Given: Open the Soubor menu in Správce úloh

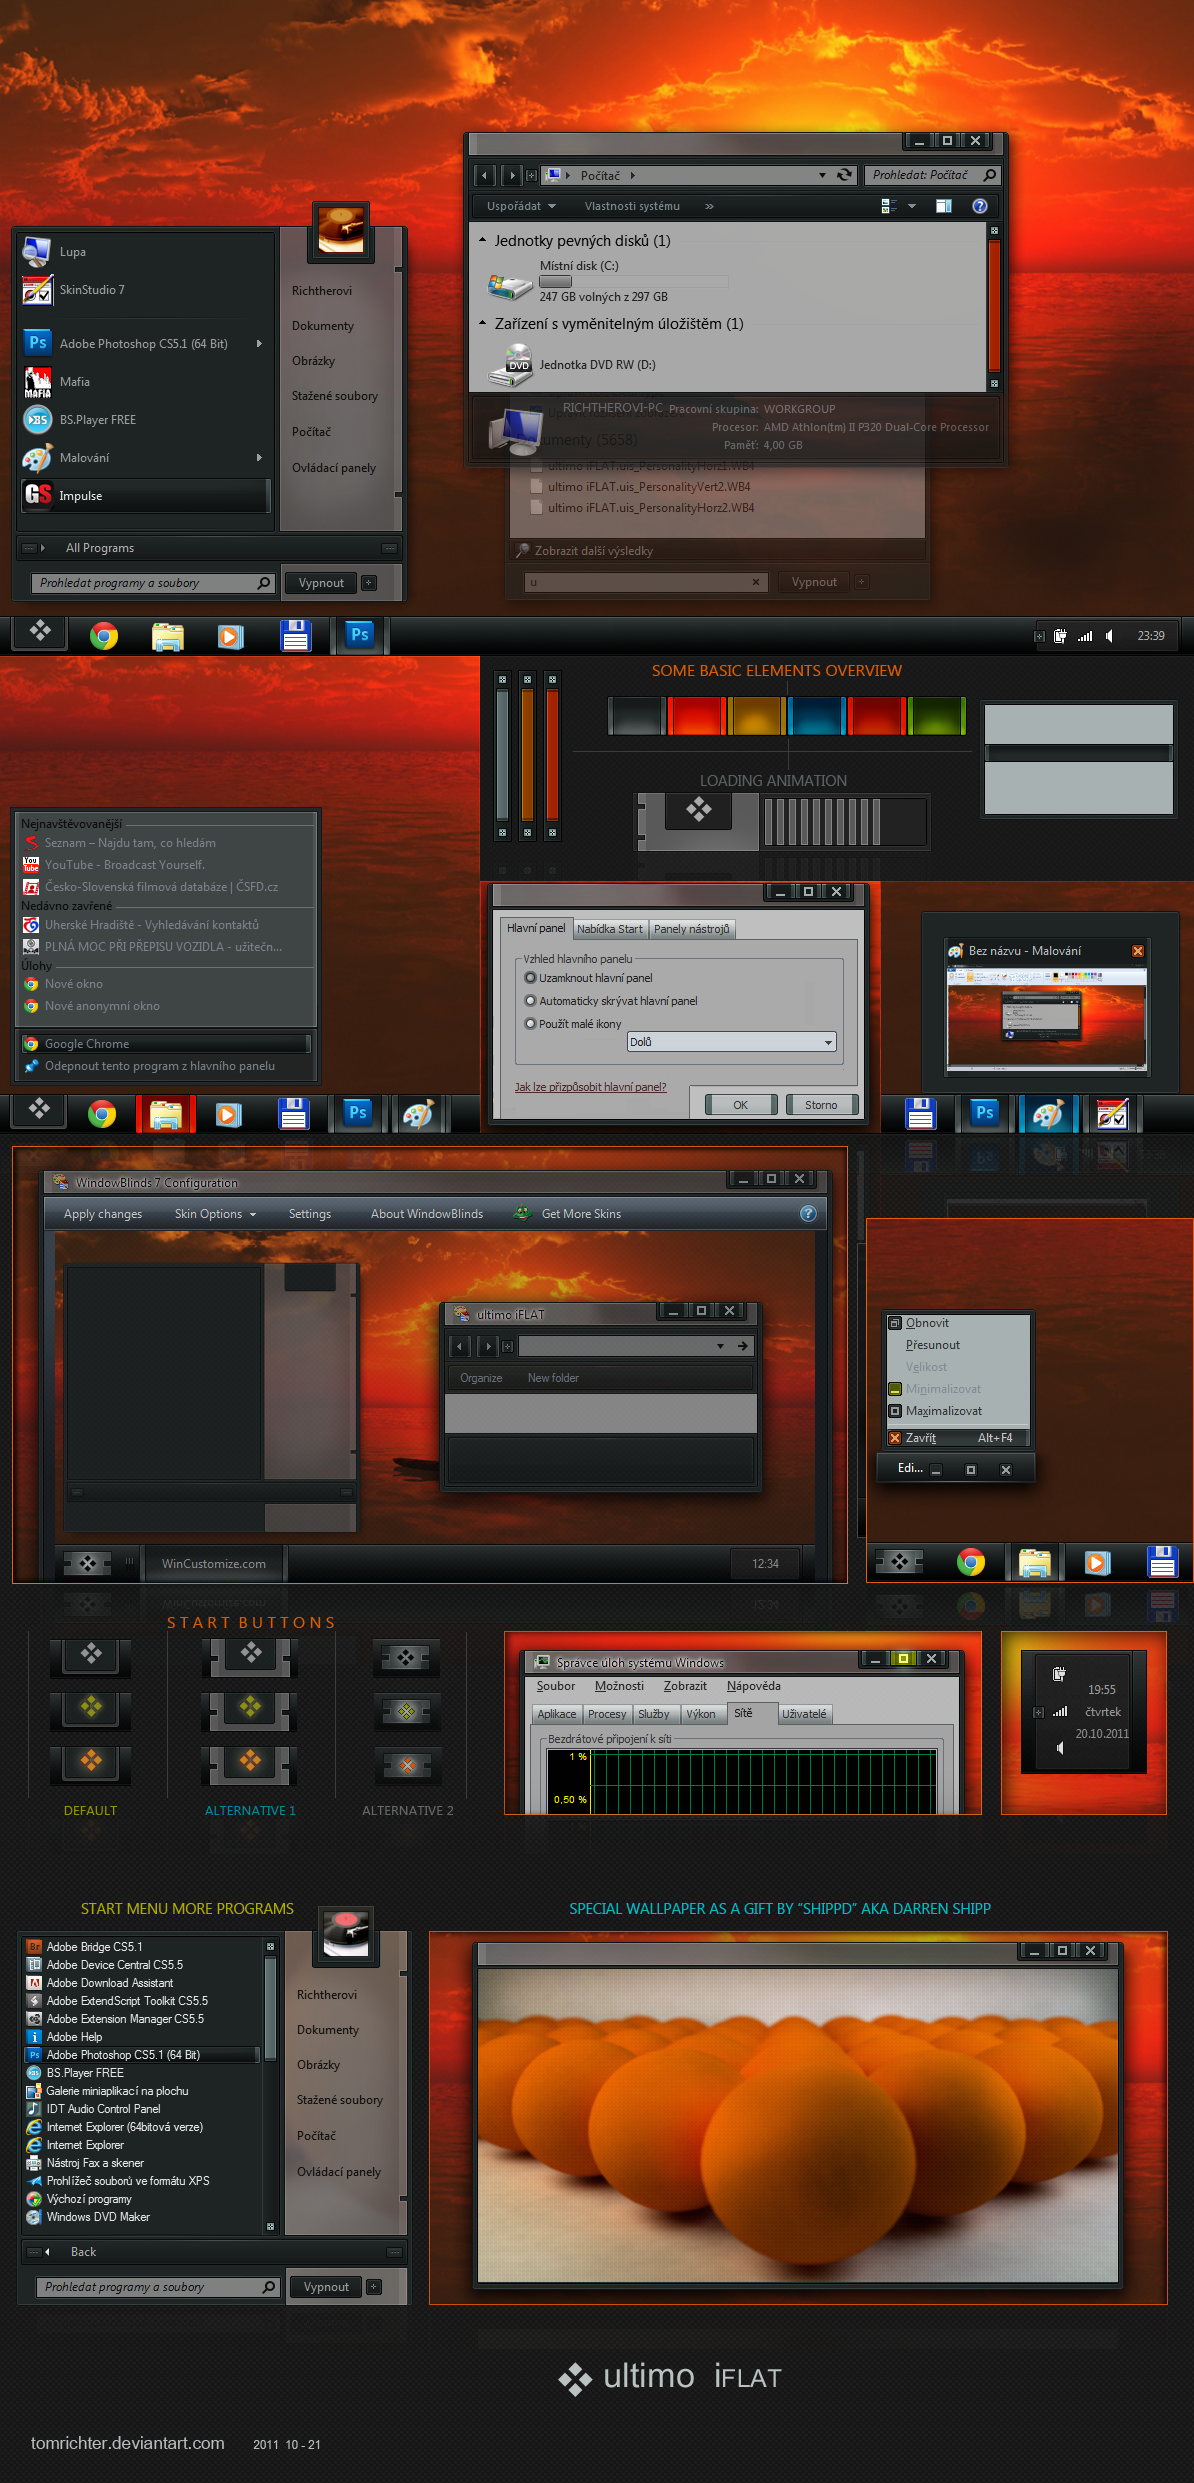Looking at the screenshot, I should pos(556,1686).
